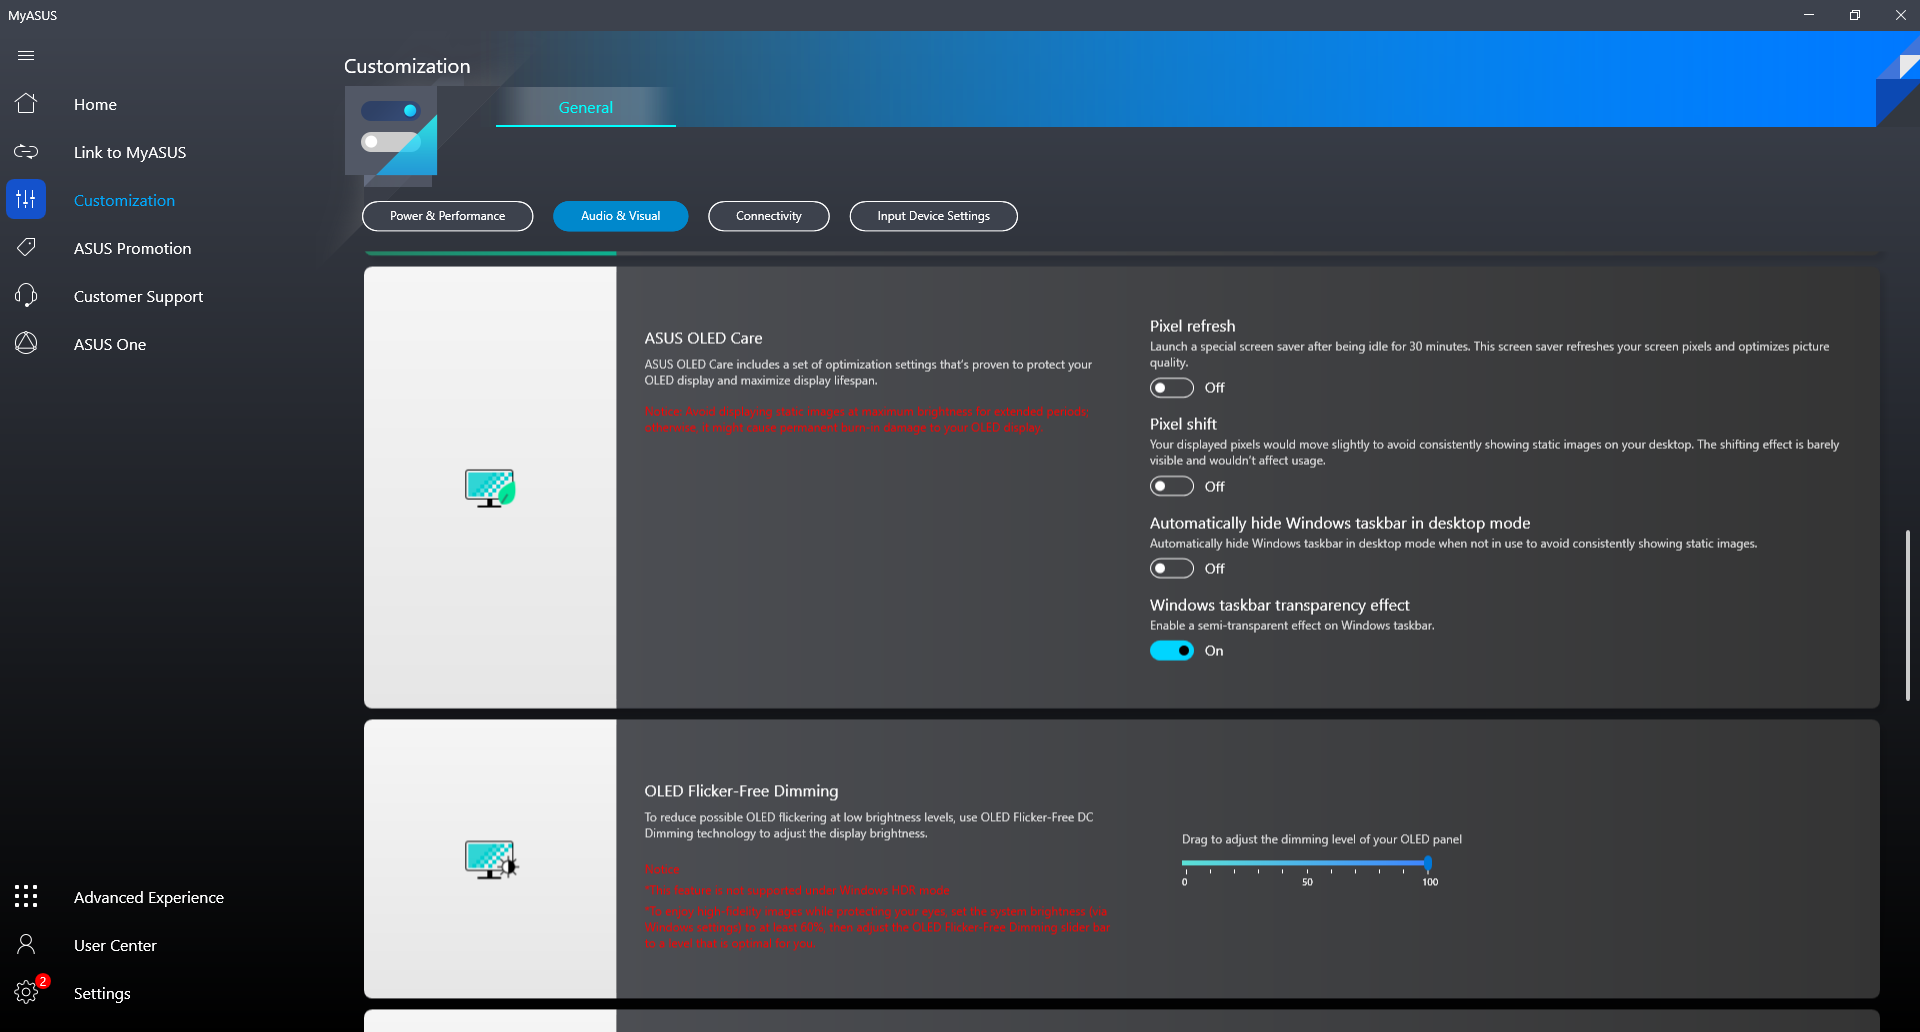Click the User Center person icon
The height and width of the screenshot is (1032, 1920).
click(x=26, y=944)
